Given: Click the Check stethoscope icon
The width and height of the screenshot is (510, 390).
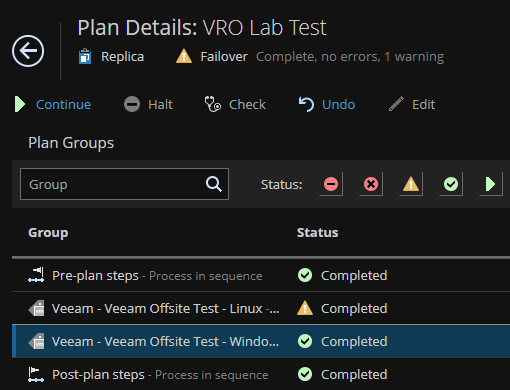Looking at the screenshot, I should click(212, 104).
